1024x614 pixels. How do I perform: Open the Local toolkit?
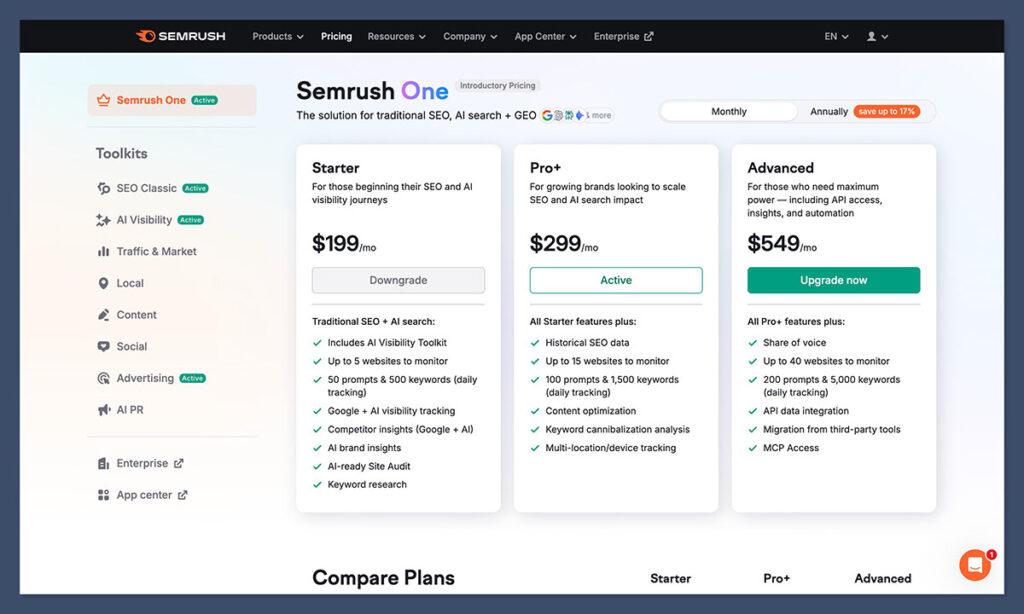(128, 283)
